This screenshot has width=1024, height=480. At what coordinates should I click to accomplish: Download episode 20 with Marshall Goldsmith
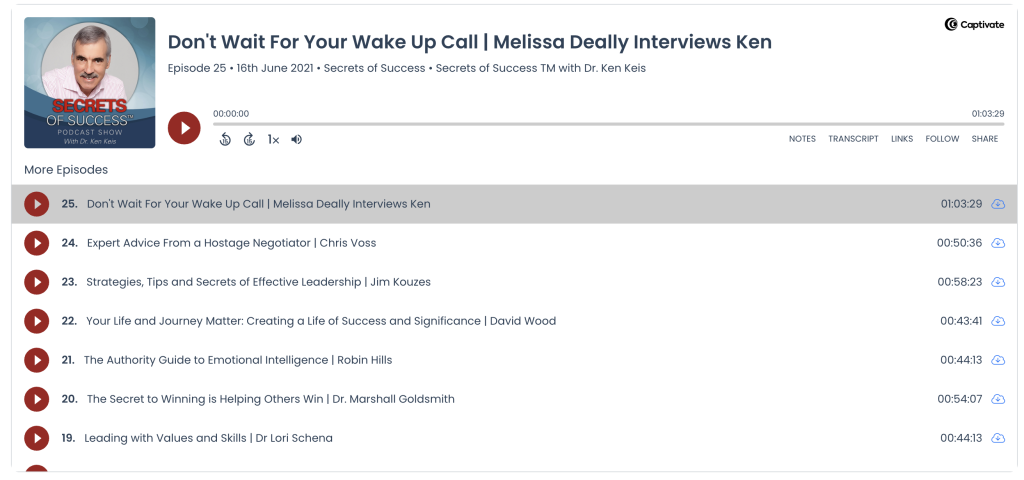(x=997, y=399)
